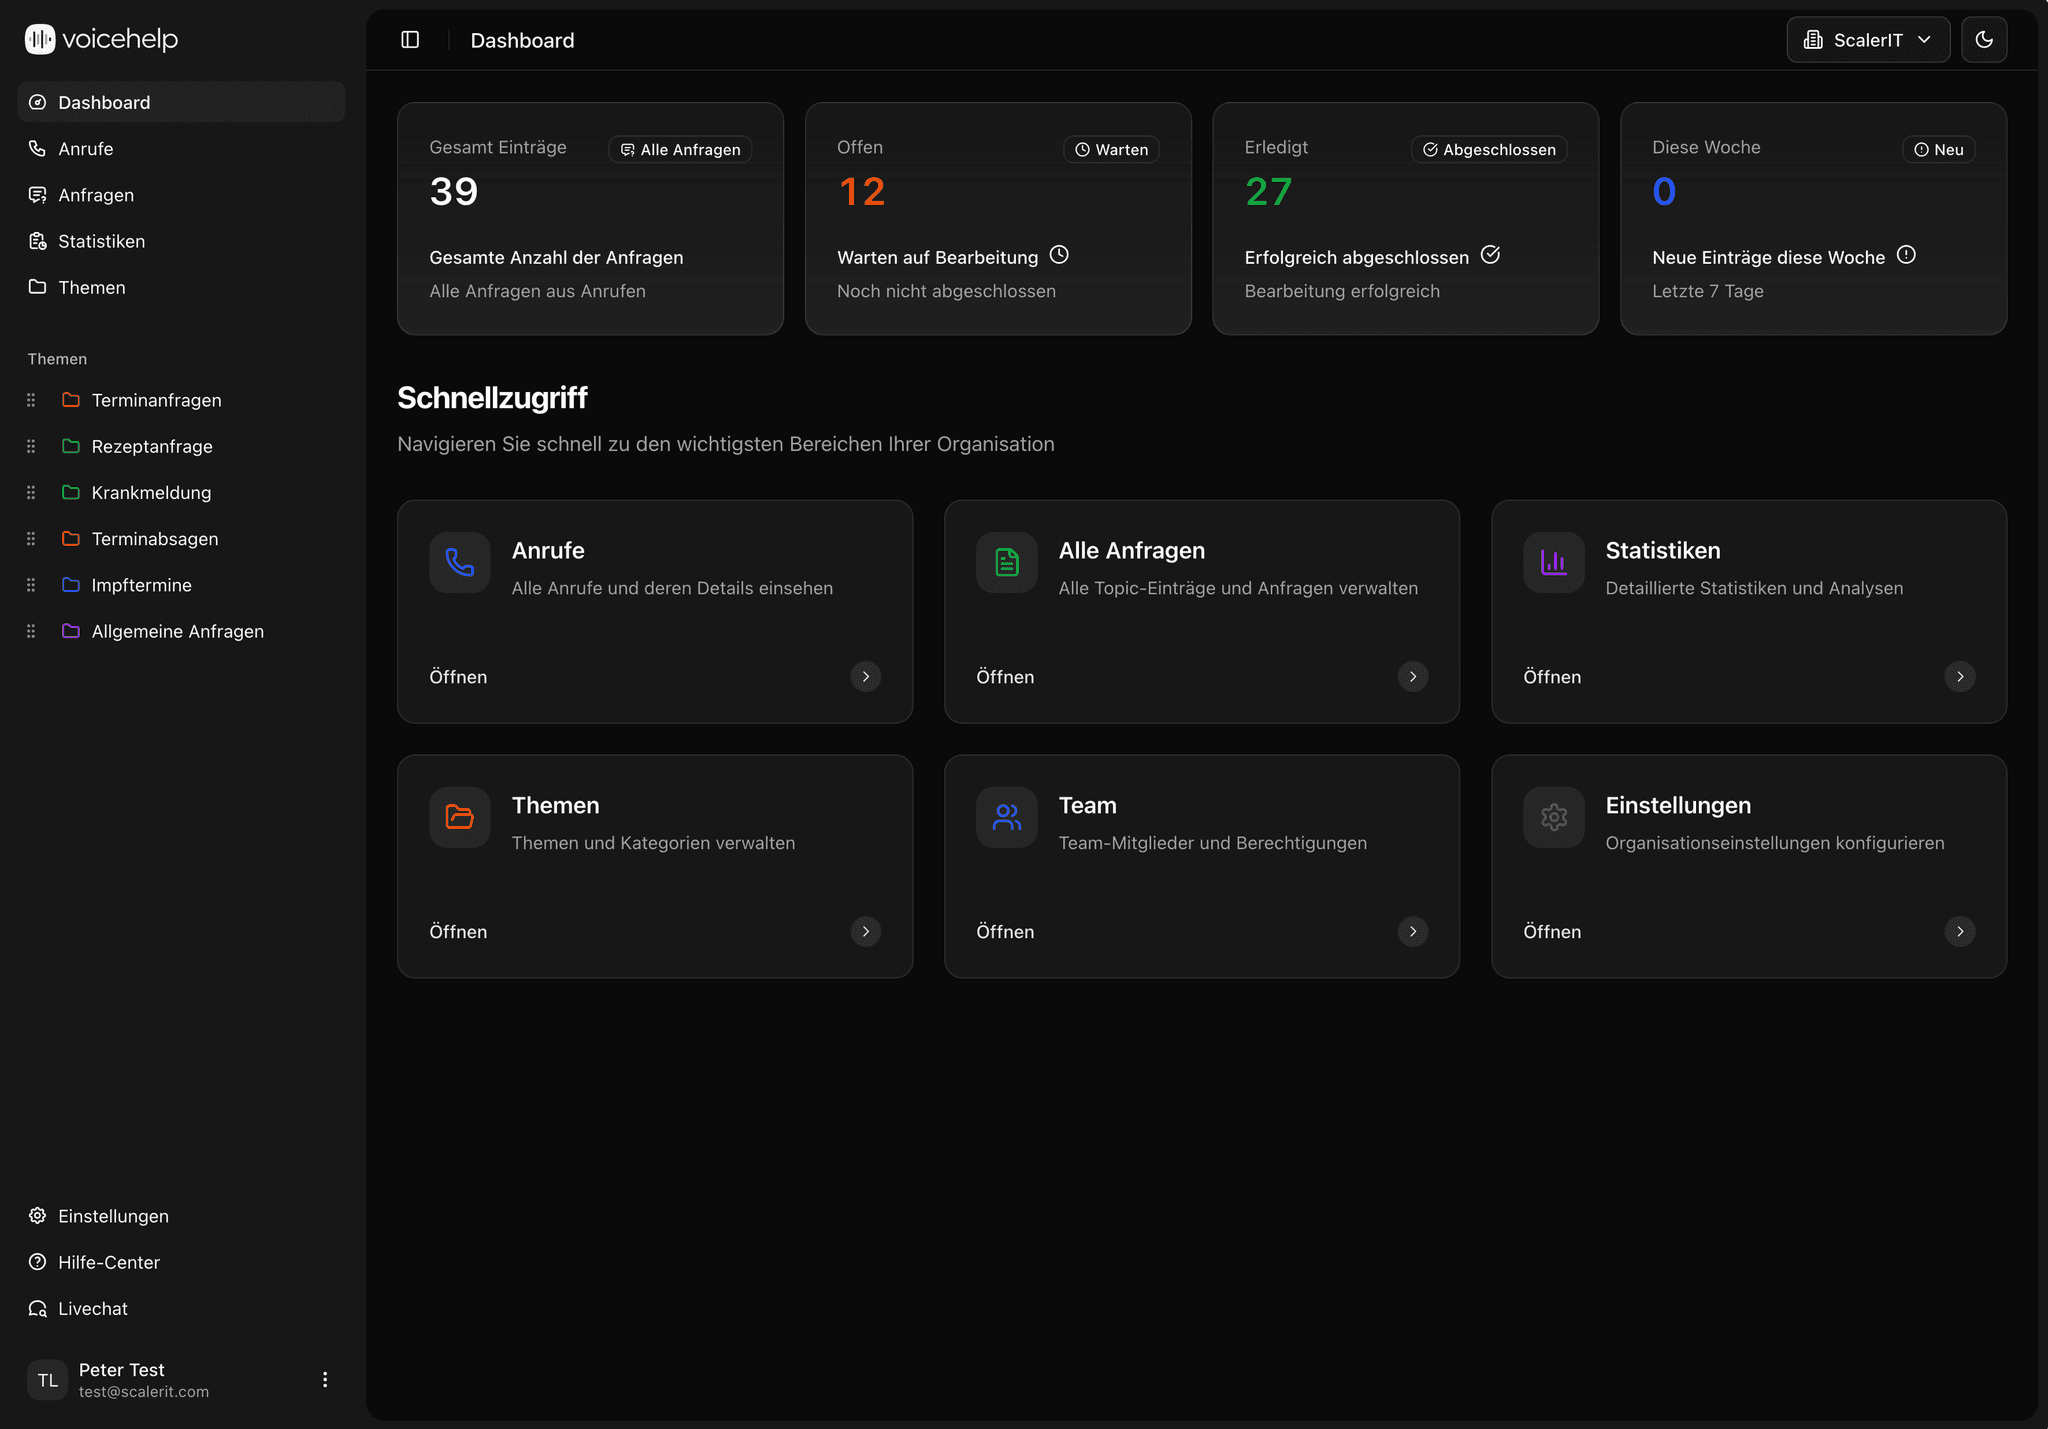Open Themen in the sidebar navigation

tap(181, 287)
